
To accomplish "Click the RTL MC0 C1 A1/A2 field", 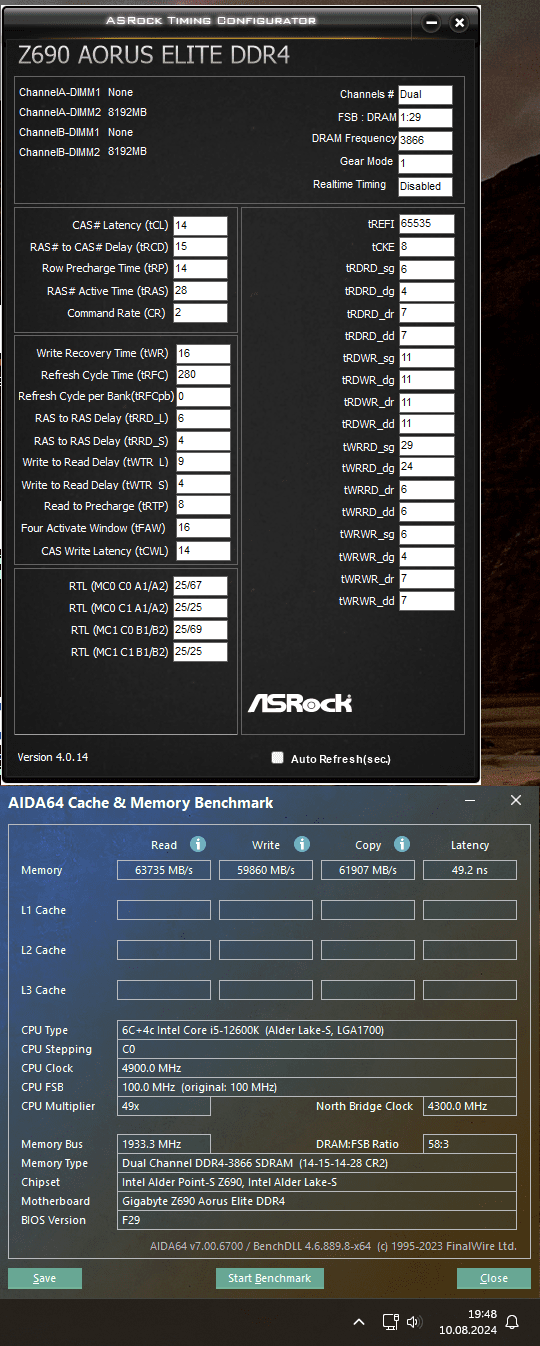I will 200,608.
